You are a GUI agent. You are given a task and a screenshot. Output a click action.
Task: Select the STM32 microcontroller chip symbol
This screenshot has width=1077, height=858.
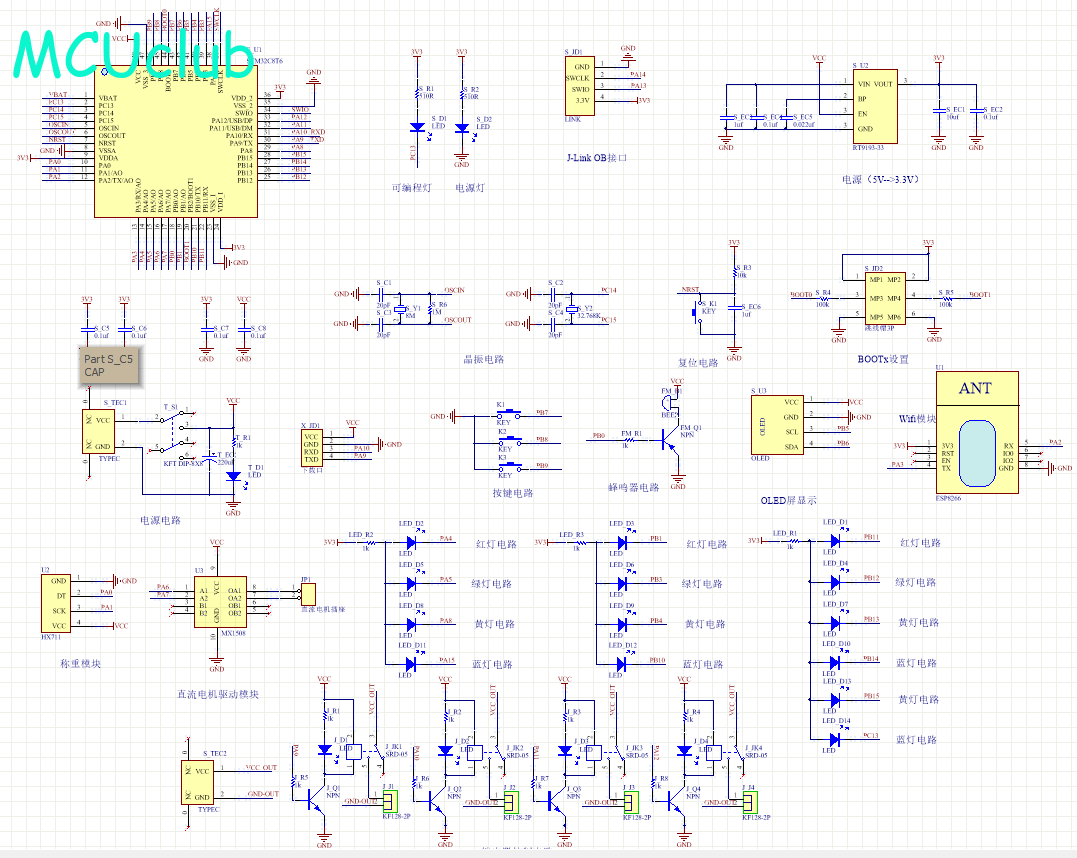point(176,141)
